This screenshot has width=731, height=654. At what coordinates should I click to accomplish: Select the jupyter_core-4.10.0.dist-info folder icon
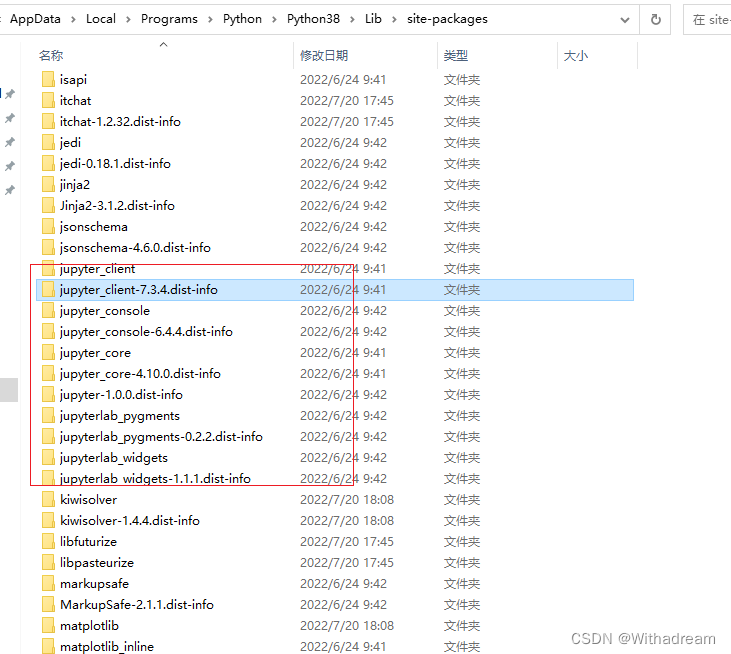[x=48, y=373]
